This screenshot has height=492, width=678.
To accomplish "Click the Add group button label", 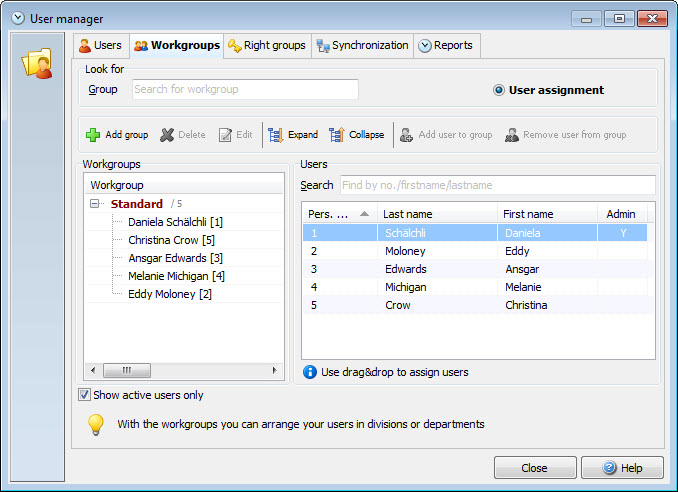I will click(x=127, y=135).
